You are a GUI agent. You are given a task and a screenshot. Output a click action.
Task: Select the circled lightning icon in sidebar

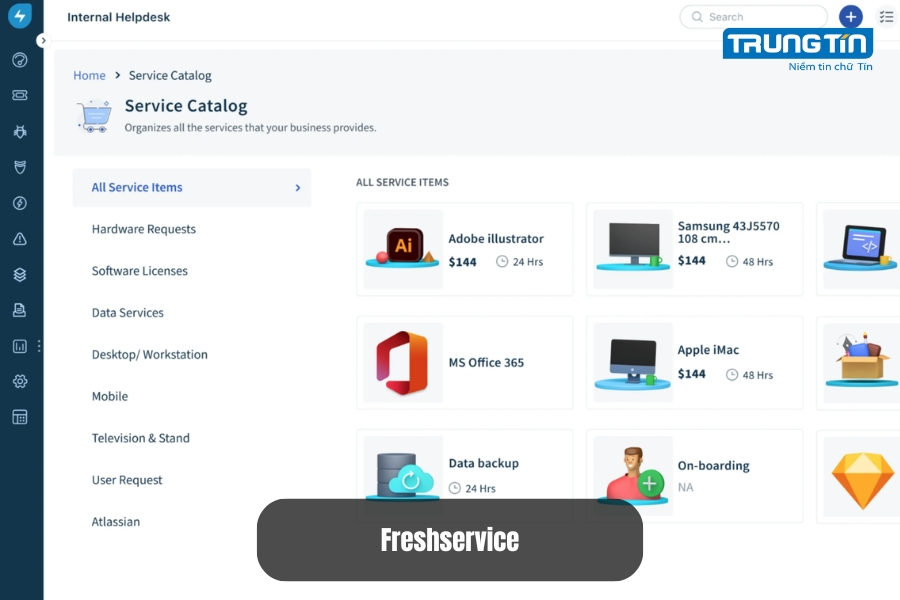tap(19, 203)
